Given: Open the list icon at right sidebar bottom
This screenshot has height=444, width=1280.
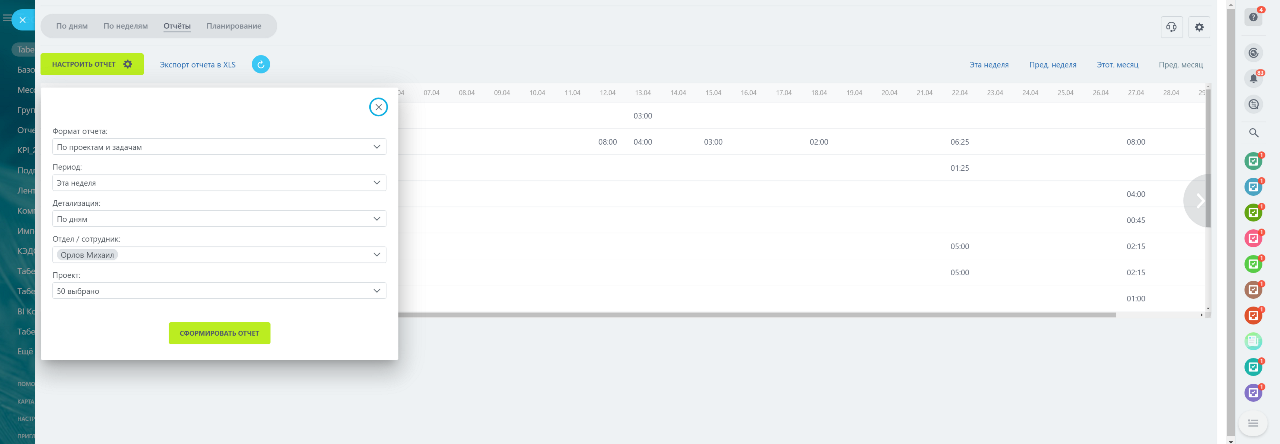Looking at the screenshot, I should [x=1253, y=423].
